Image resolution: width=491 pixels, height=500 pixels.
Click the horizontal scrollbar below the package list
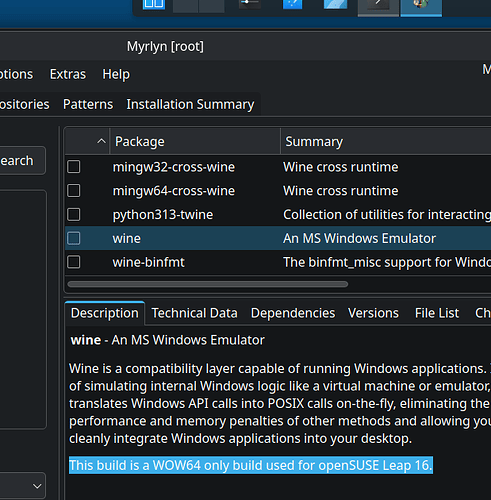[208, 284]
